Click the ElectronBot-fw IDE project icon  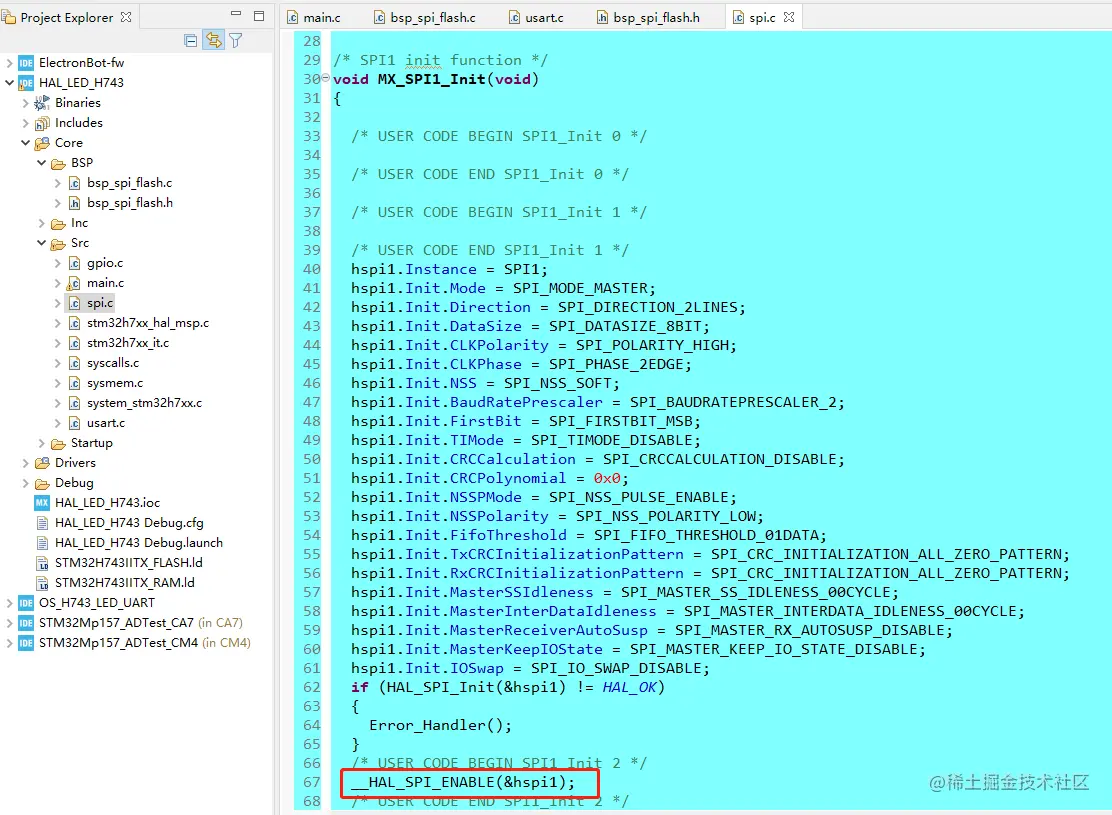26,62
